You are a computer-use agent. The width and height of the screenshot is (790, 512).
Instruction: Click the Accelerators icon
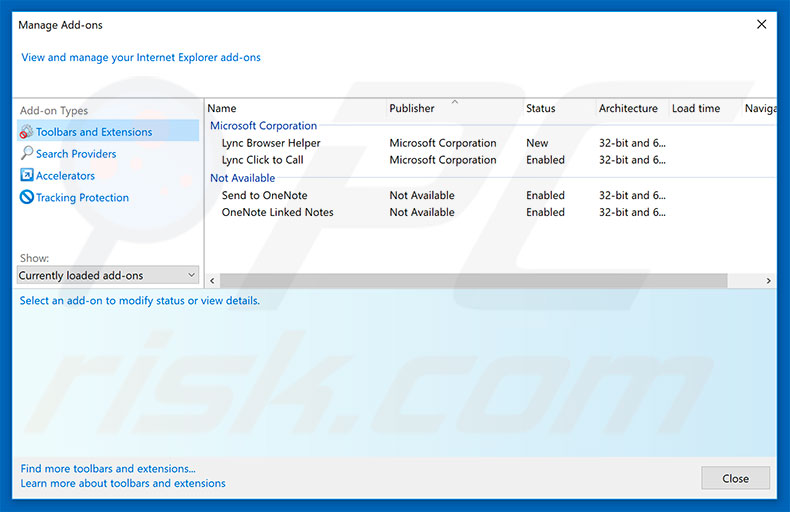click(x=27, y=176)
